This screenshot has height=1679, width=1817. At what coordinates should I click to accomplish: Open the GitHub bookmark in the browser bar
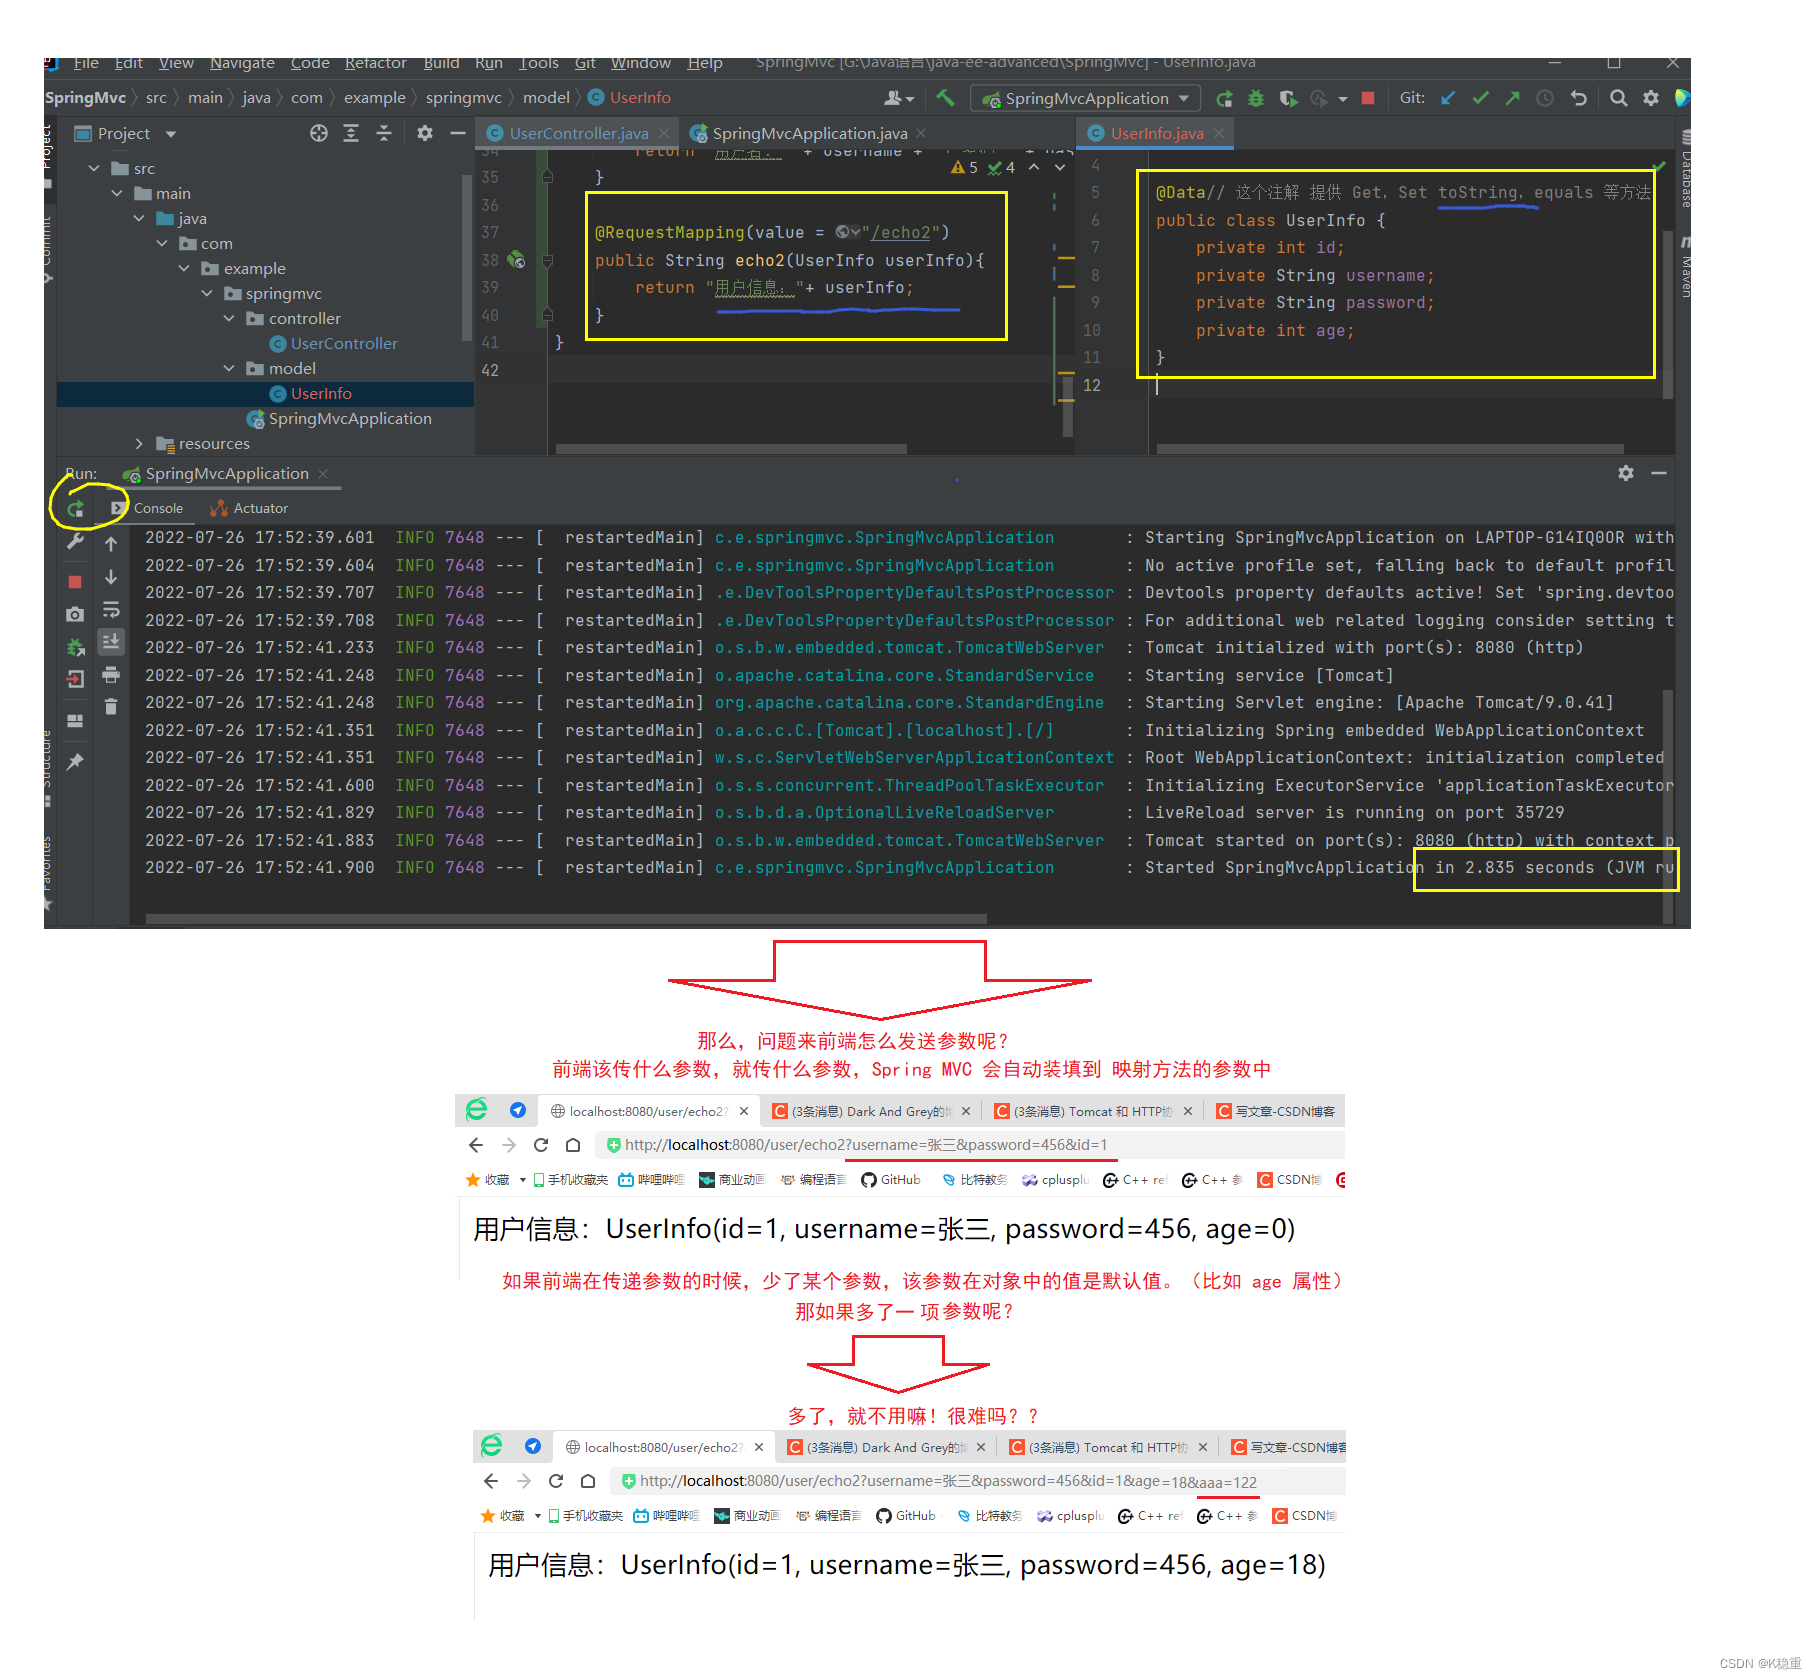coord(893,1180)
